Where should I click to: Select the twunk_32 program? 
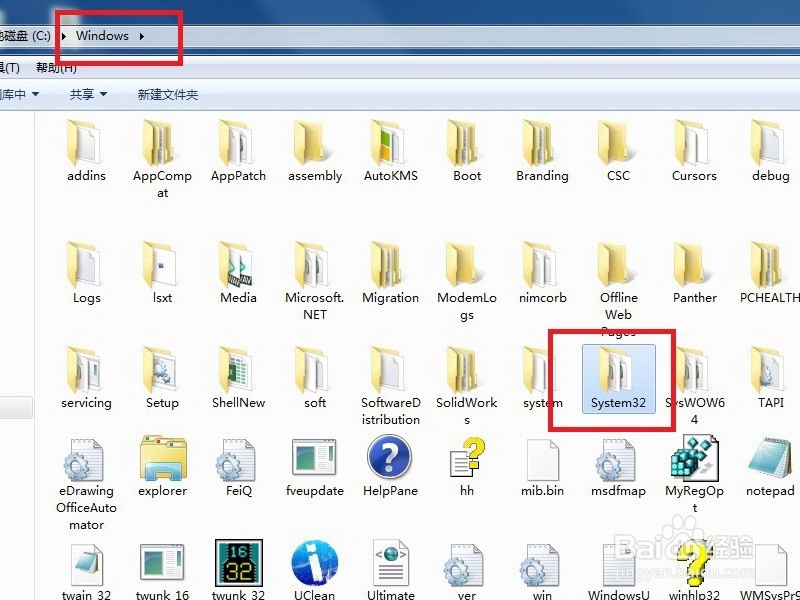[x=238, y=570]
